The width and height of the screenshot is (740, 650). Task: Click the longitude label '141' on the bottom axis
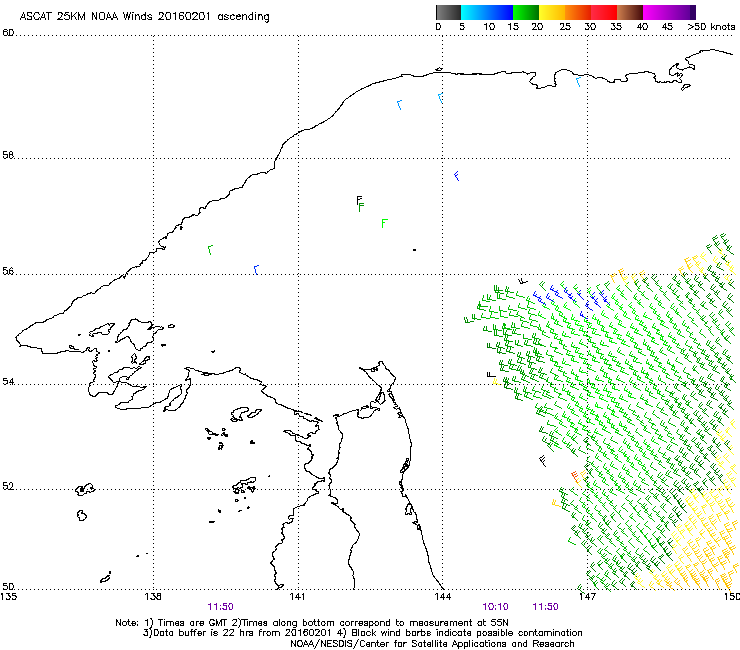point(298,597)
